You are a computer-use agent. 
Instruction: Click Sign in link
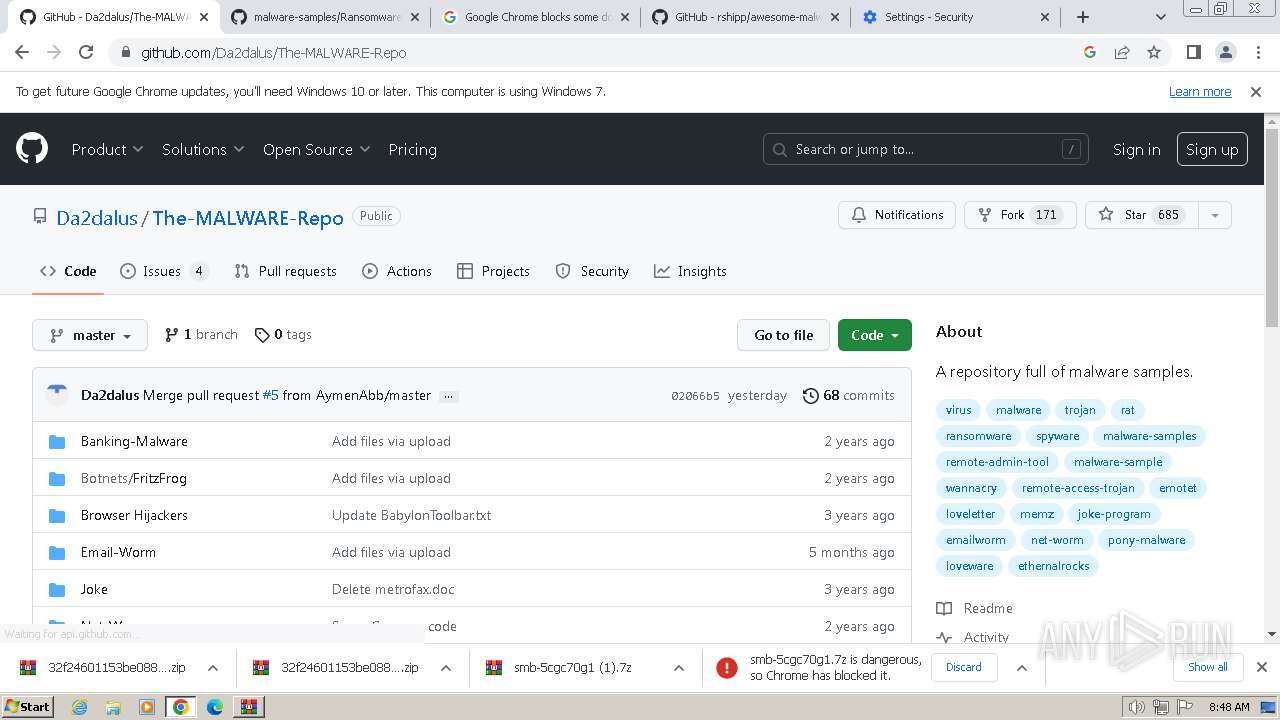pos(1136,149)
